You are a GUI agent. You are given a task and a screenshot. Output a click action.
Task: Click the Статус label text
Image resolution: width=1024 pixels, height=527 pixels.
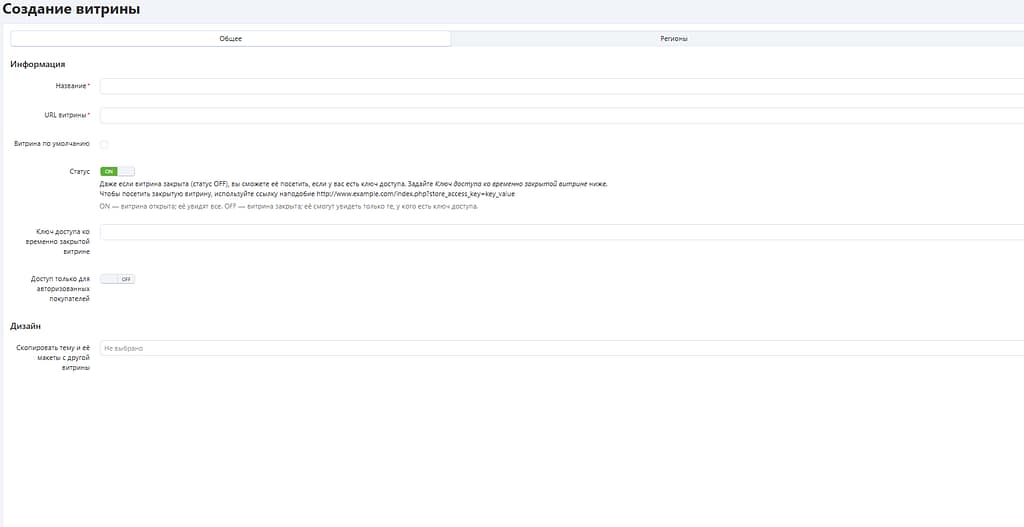click(x=79, y=172)
